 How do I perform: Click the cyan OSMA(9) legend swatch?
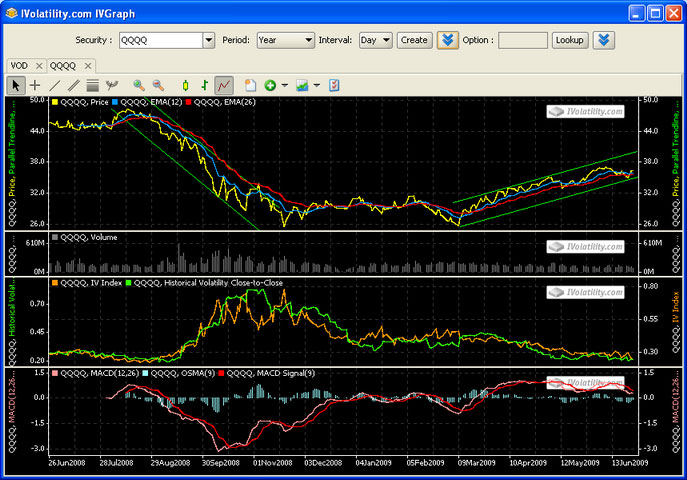145,373
